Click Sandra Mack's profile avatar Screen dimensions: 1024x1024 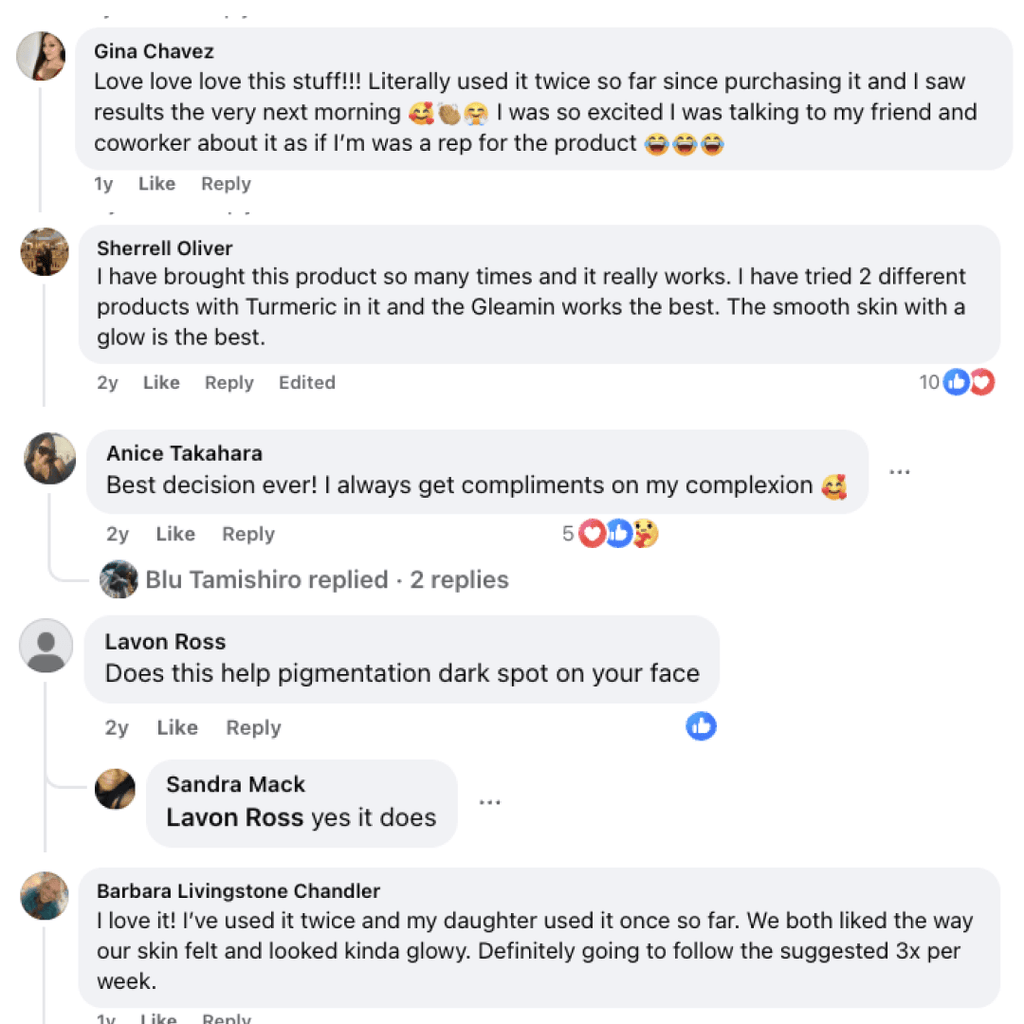(x=115, y=789)
